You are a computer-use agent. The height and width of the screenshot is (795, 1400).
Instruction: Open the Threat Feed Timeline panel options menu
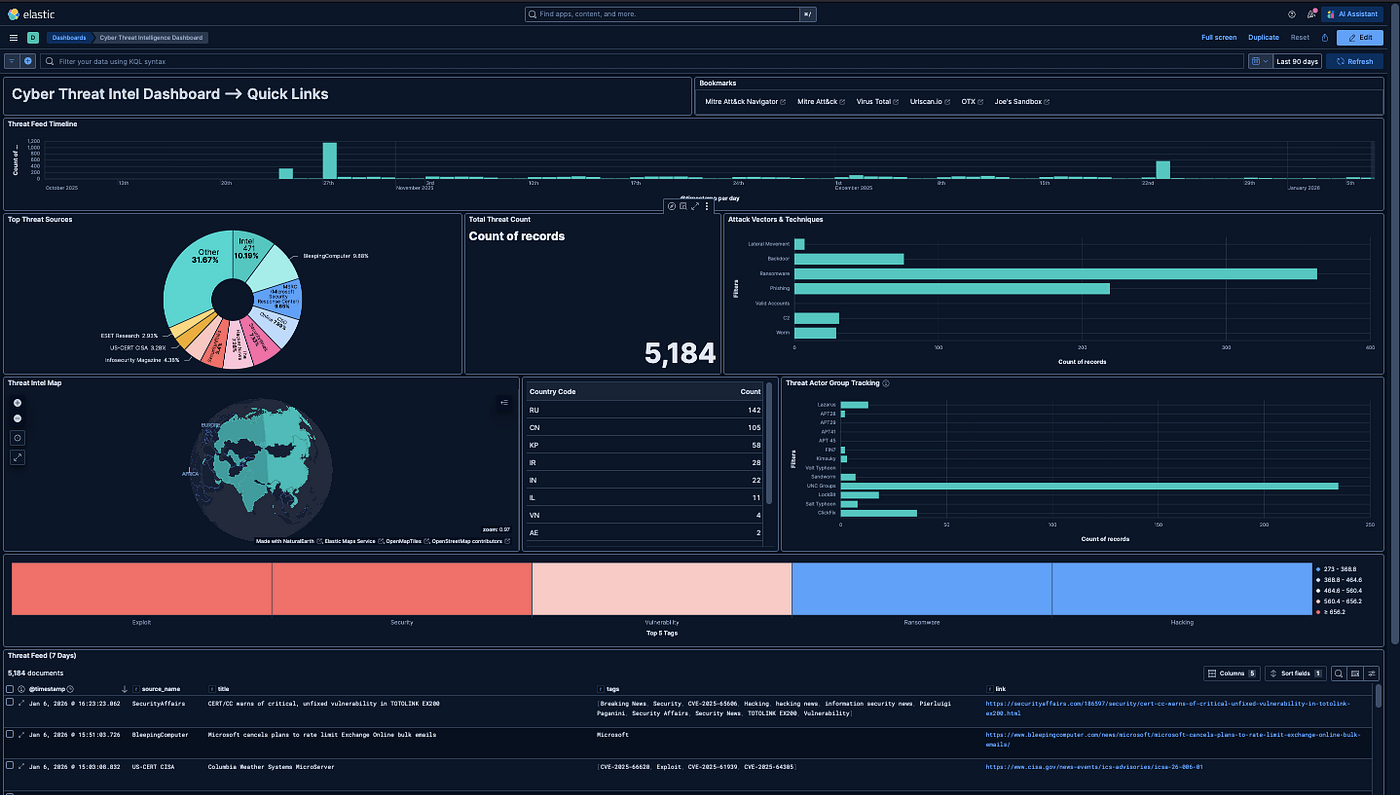(x=707, y=205)
